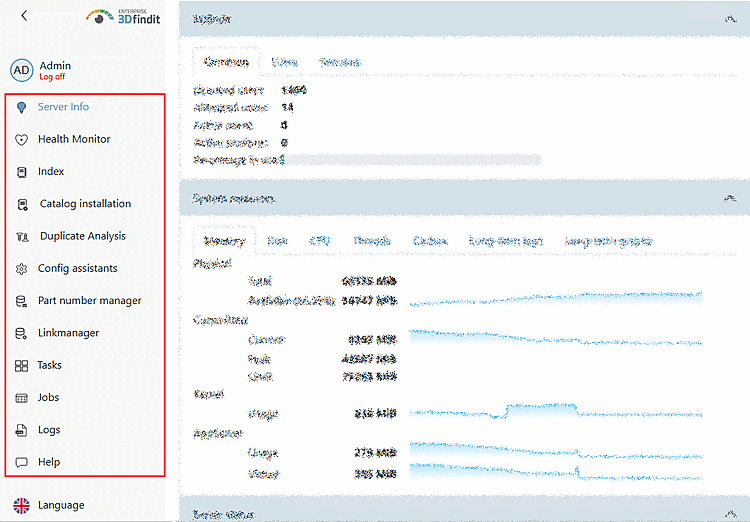Open Logs via the document icon
The image size is (750, 522).
click(22, 430)
